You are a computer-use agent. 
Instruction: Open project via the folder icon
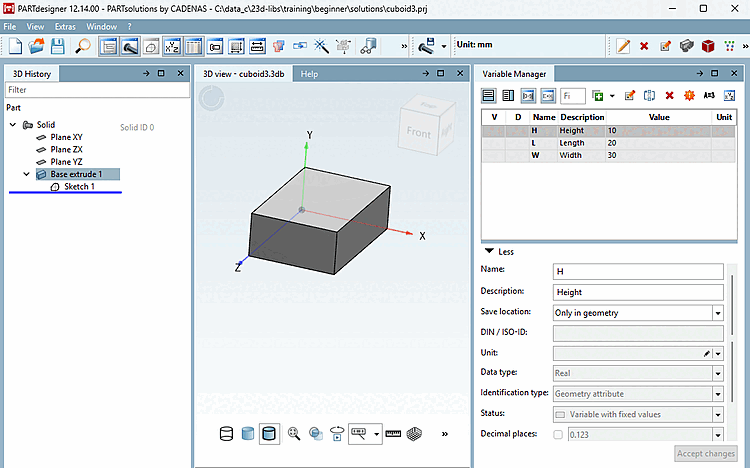click(x=36, y=46)
